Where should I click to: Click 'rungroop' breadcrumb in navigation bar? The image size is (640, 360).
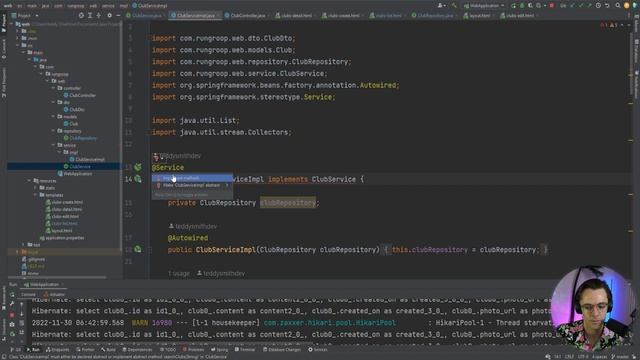click(76, 6)
